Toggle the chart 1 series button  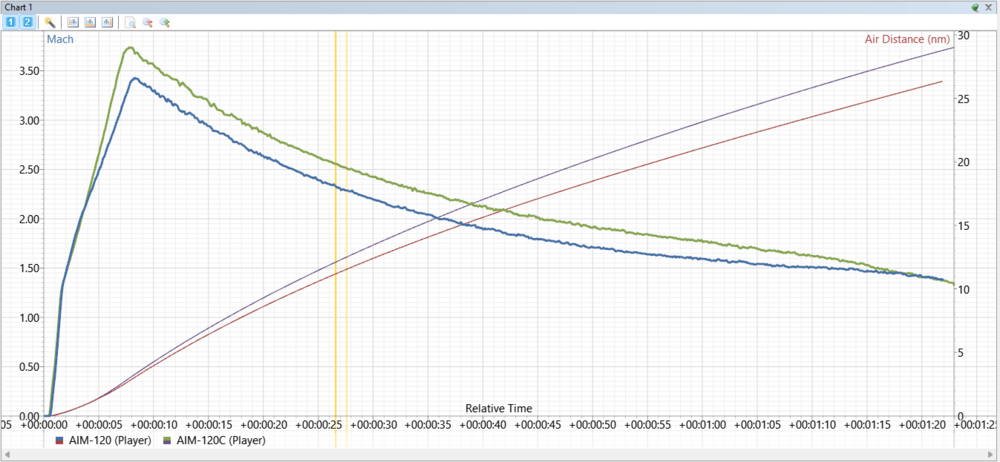10,22
